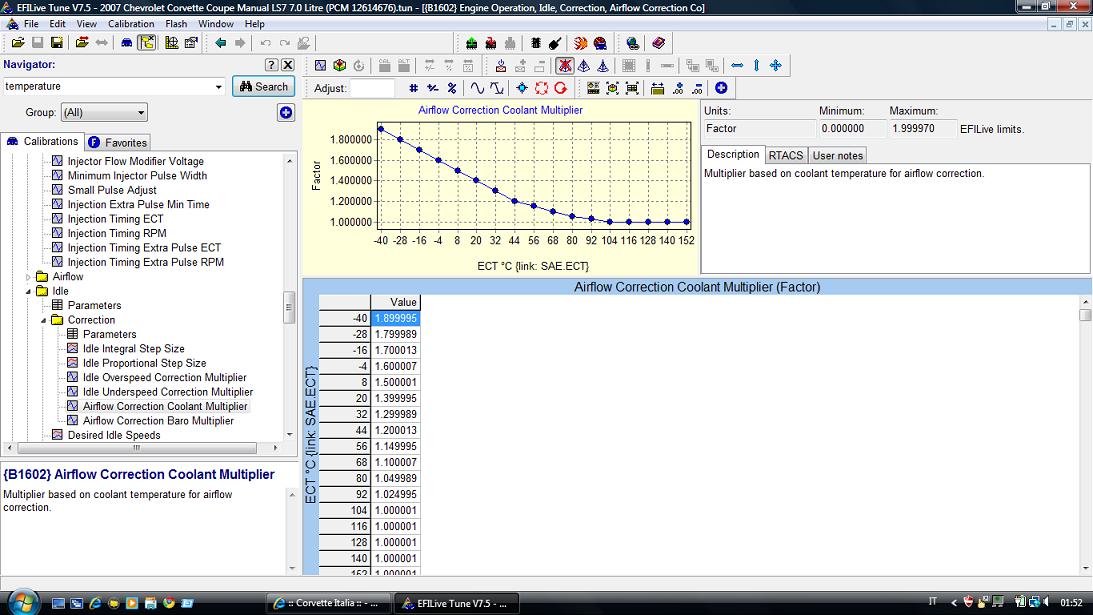Click the blue back arrow icon
Viewport: 1093px width, 615px height.
pyautogui.click(x=221, y=43)
